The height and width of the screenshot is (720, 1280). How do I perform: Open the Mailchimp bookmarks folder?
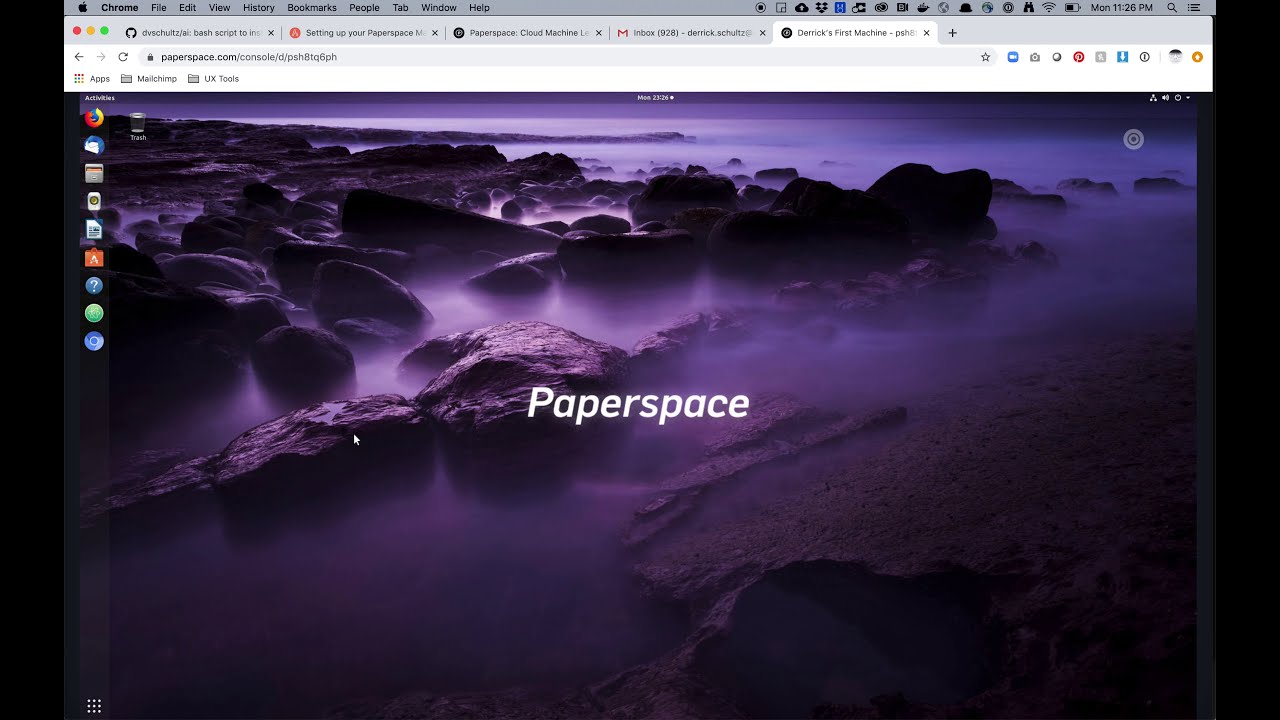[149, 79]
